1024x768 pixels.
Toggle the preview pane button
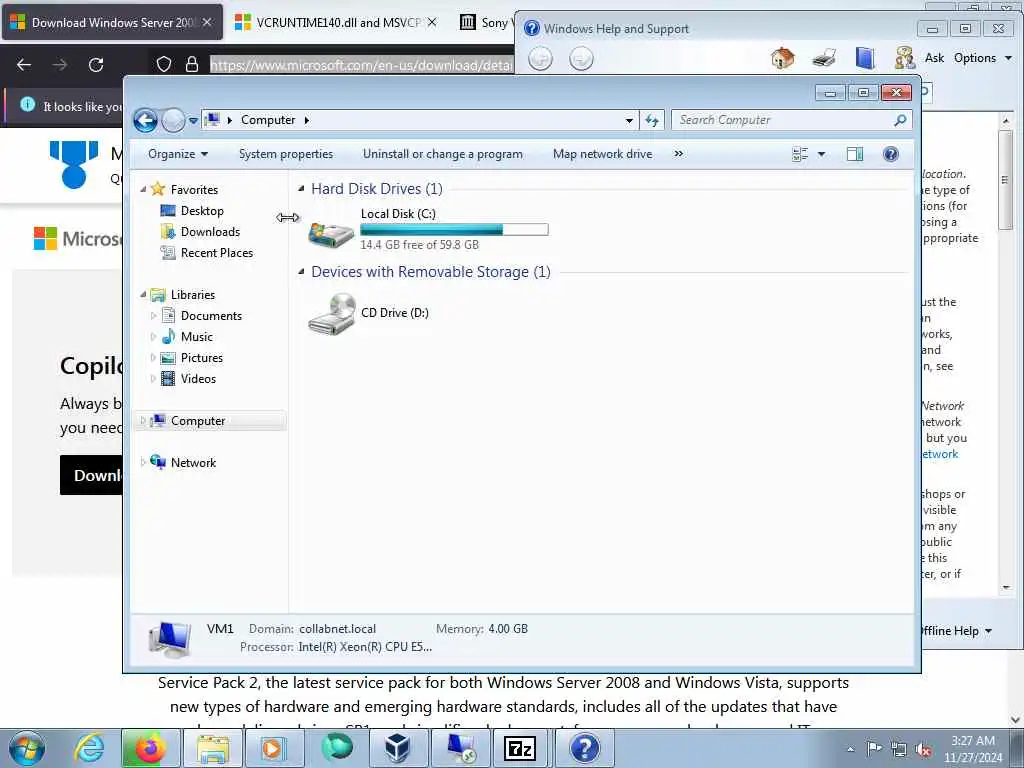(855, 154)
